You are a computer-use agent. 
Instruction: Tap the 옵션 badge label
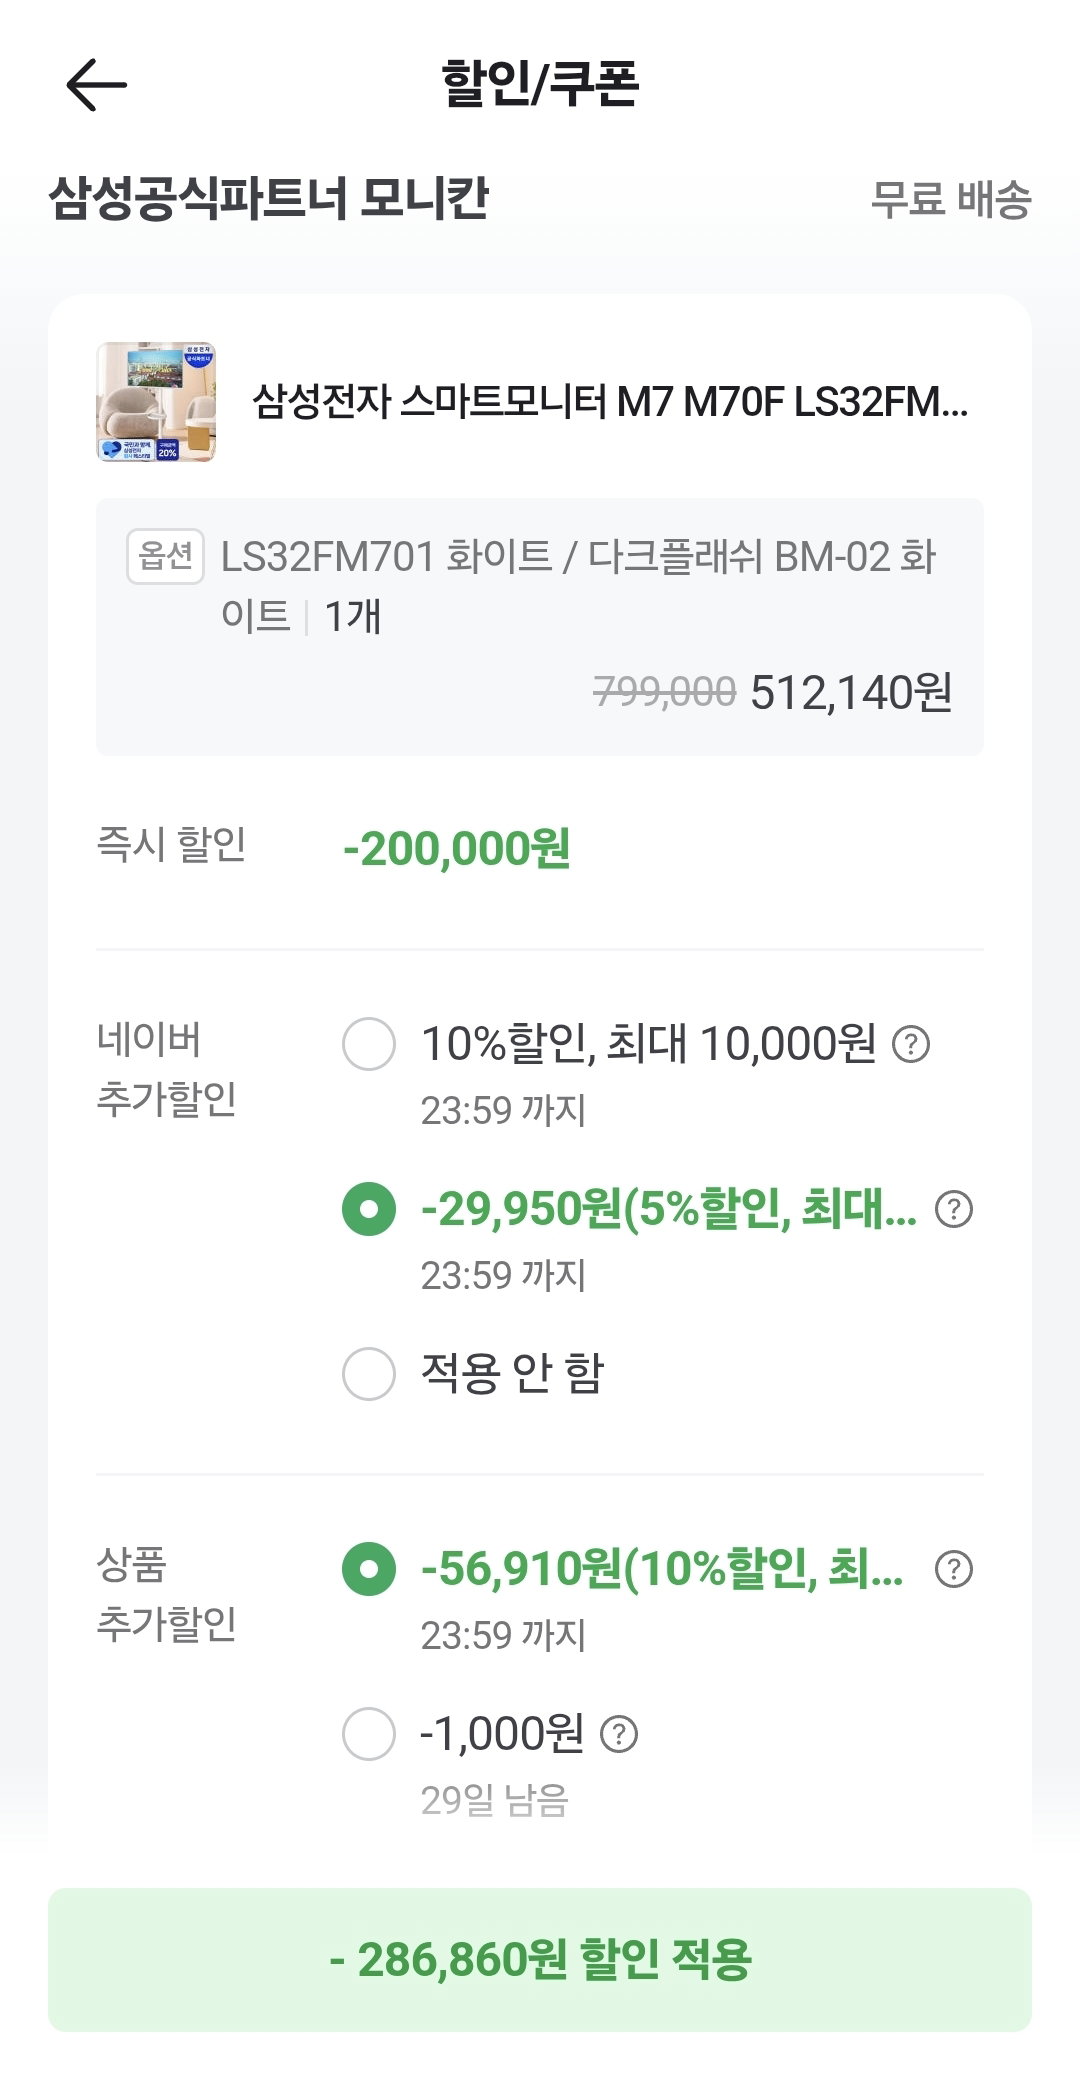tap(165, 556)
